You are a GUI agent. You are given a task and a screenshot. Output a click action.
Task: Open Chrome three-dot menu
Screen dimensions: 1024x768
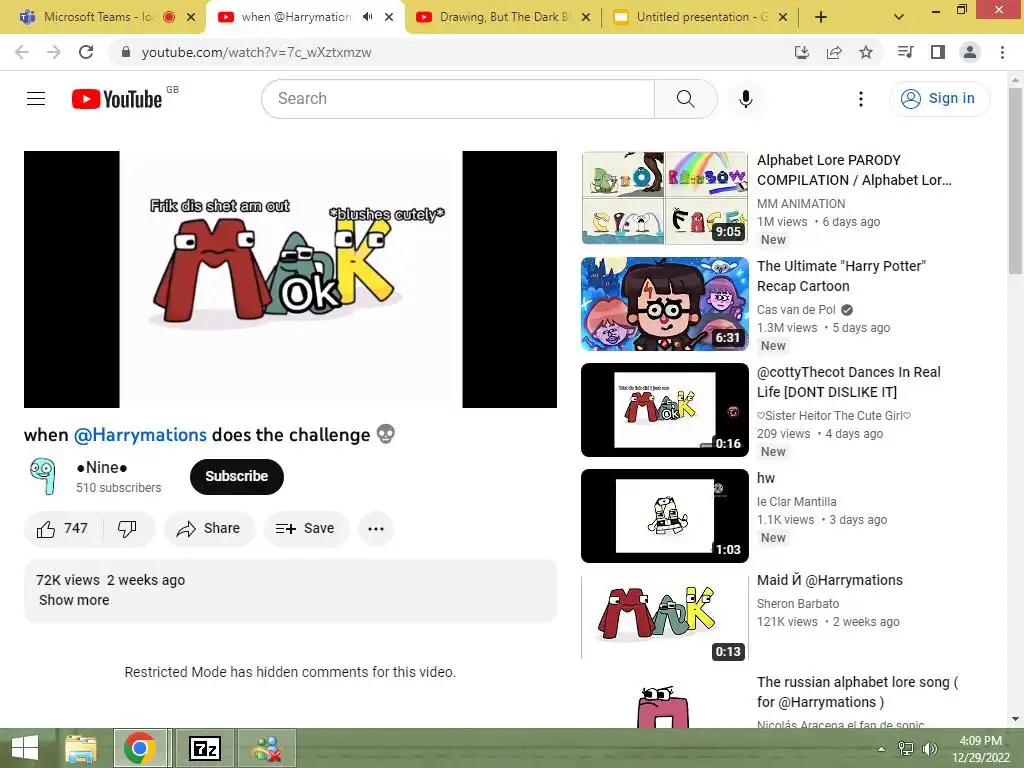pos(1002,52)
